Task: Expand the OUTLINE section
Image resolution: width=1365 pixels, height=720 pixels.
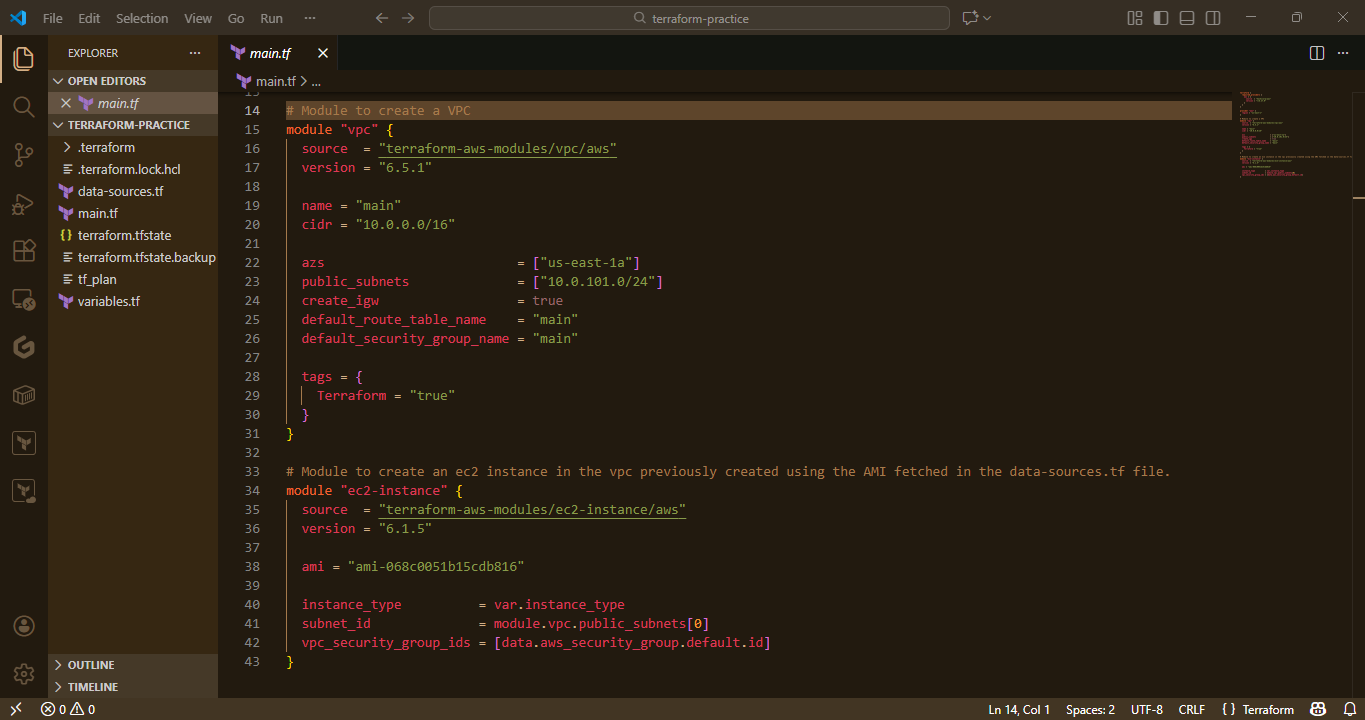Action: 88,664
